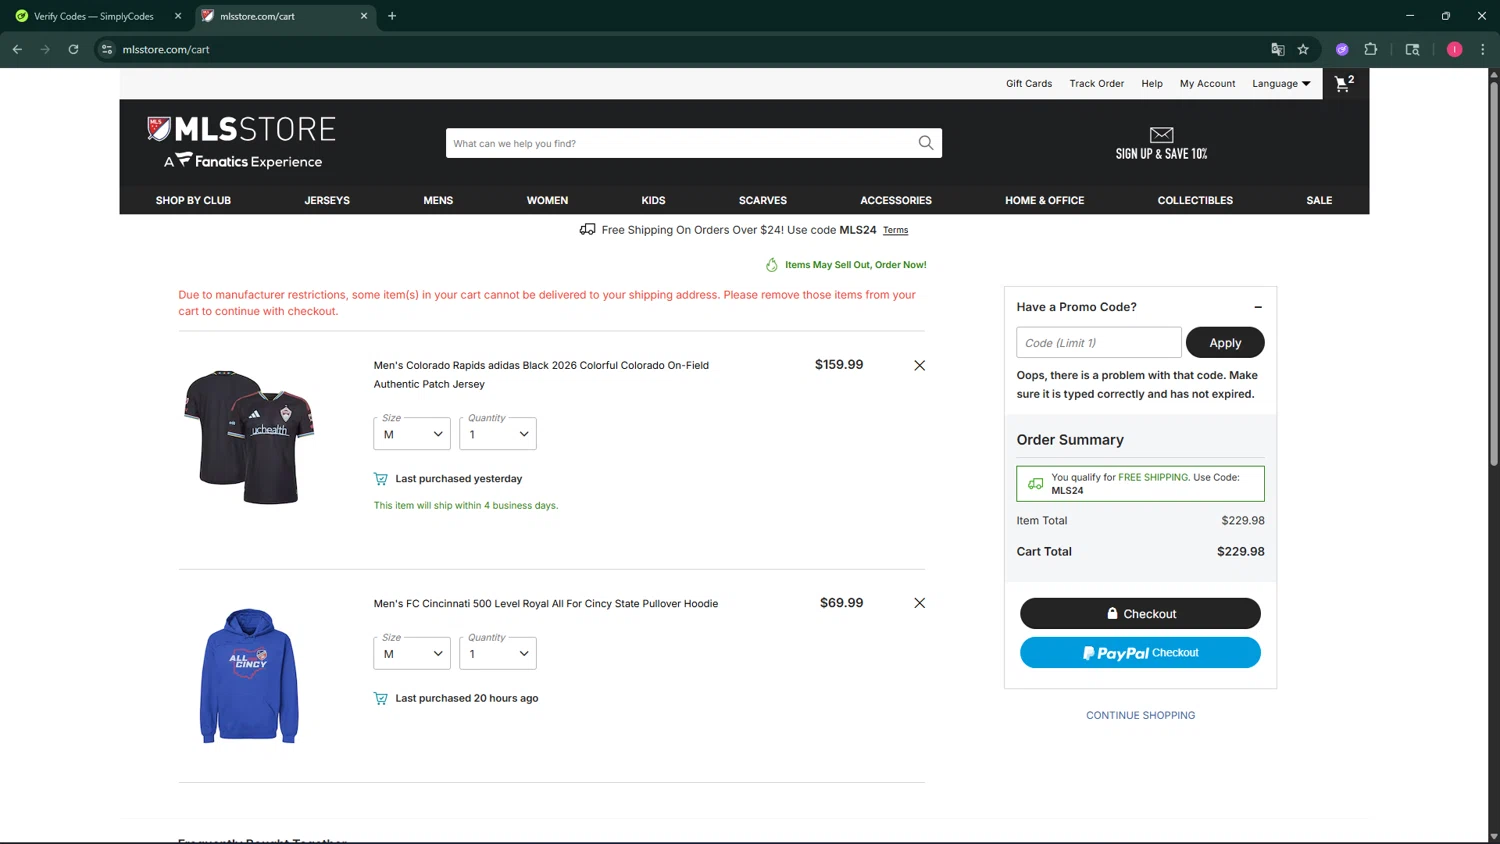This screenshot has height=844, width=1500.
Task: Open the FC Cincinnati Pullover Hoodie title
Action: point(546,603)
